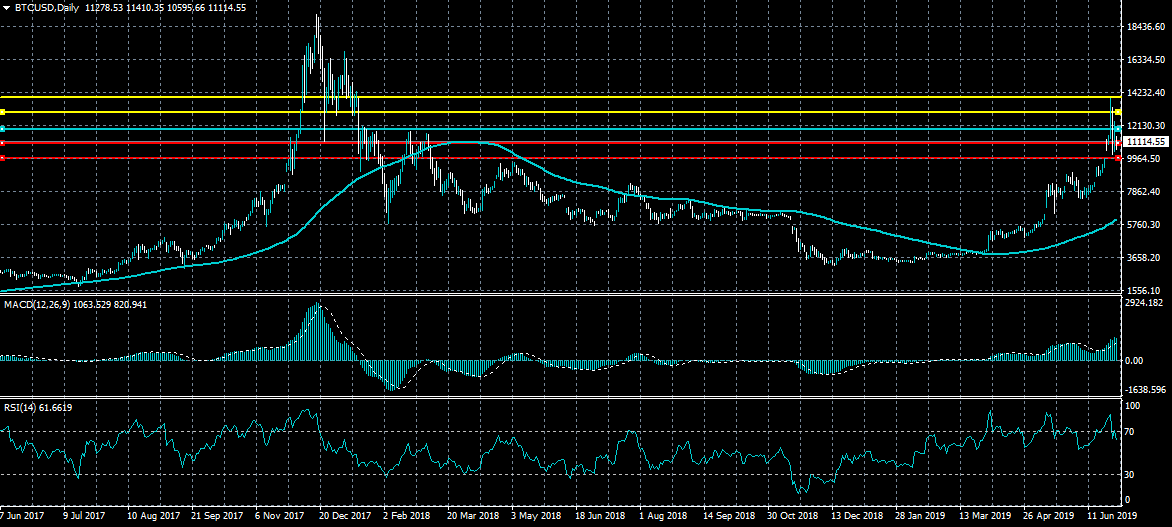Click the 1 Aug 2018 date label
The width and height of the screenshot is (1172, 527).
pyautogui.click(x=665, y=516)
